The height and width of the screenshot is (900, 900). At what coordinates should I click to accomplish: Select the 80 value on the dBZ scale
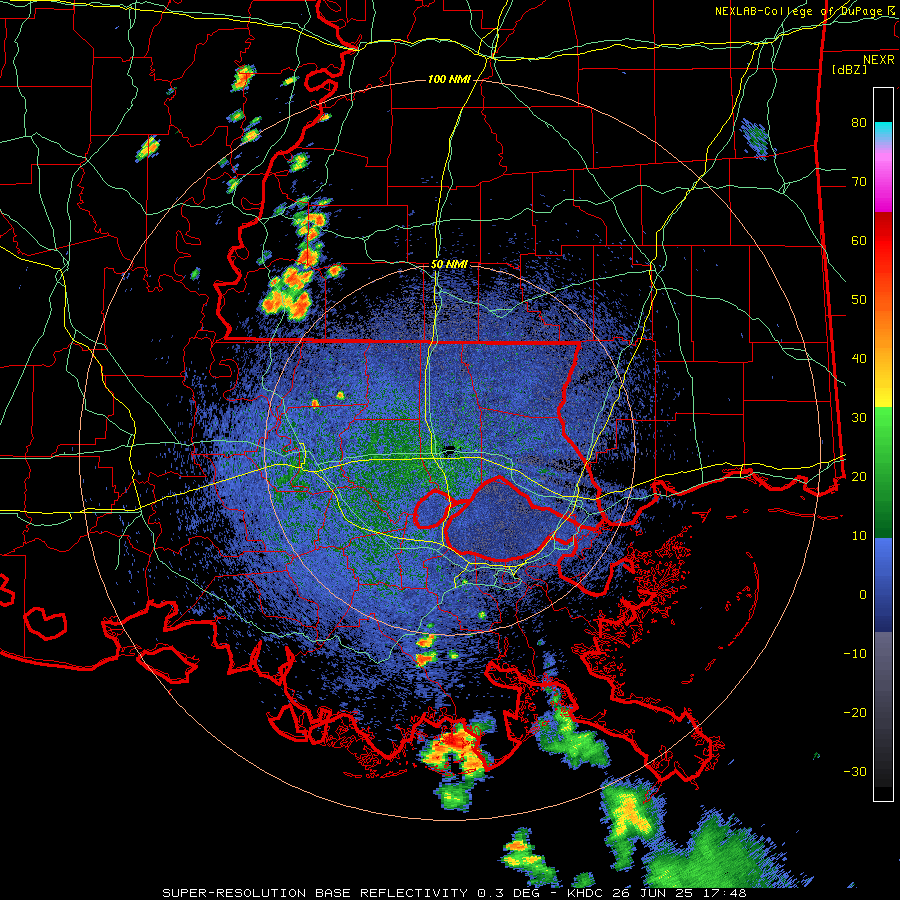859,123
